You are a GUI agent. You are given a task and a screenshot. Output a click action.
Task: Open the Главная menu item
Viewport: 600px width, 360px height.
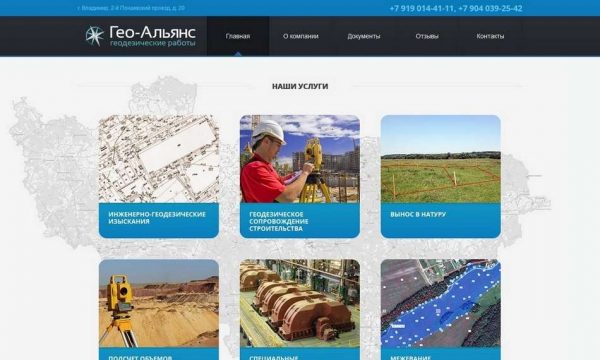pyautogui.click(x=238, y=36)
